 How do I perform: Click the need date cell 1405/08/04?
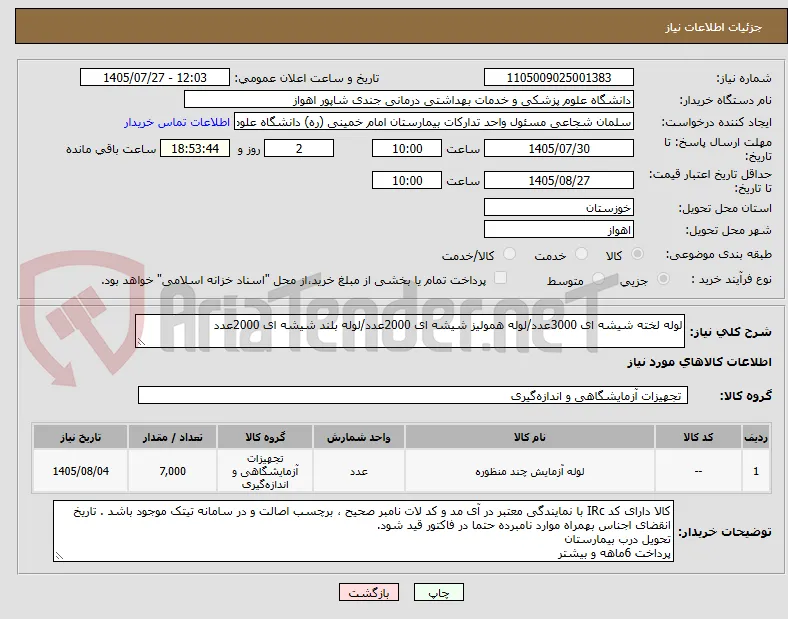(x=80, y=471)
